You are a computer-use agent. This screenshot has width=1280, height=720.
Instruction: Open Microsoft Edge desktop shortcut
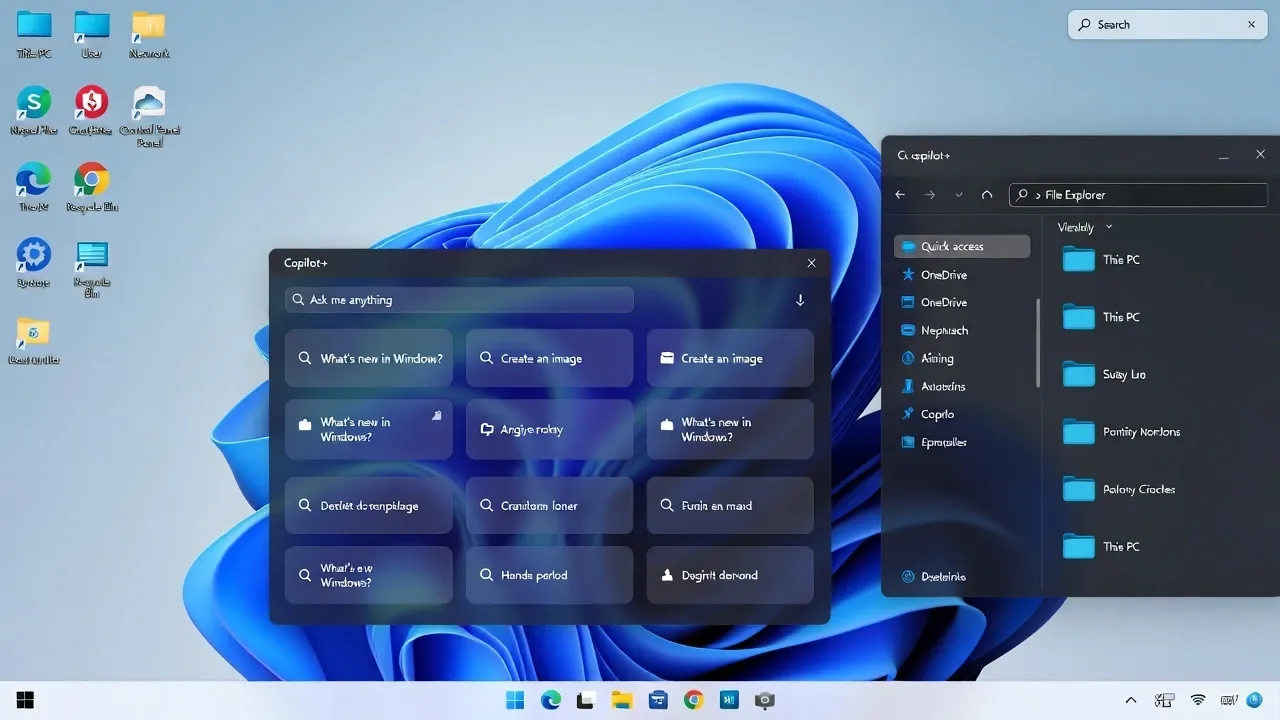coord(33,181)
